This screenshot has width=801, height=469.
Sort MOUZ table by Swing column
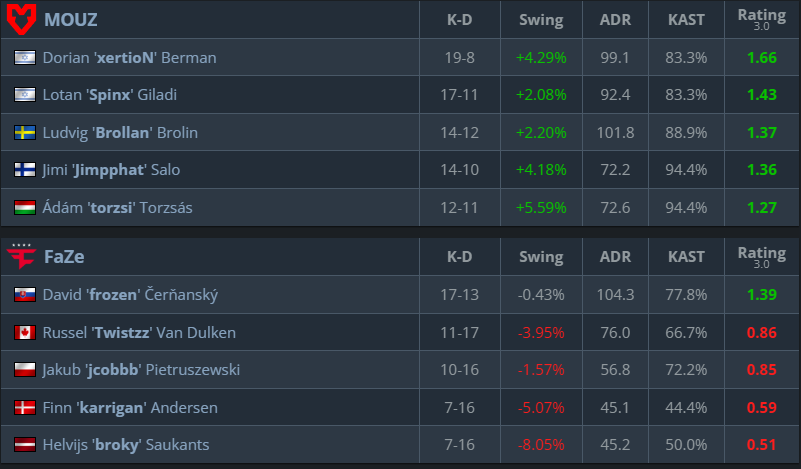pos(541,19)
